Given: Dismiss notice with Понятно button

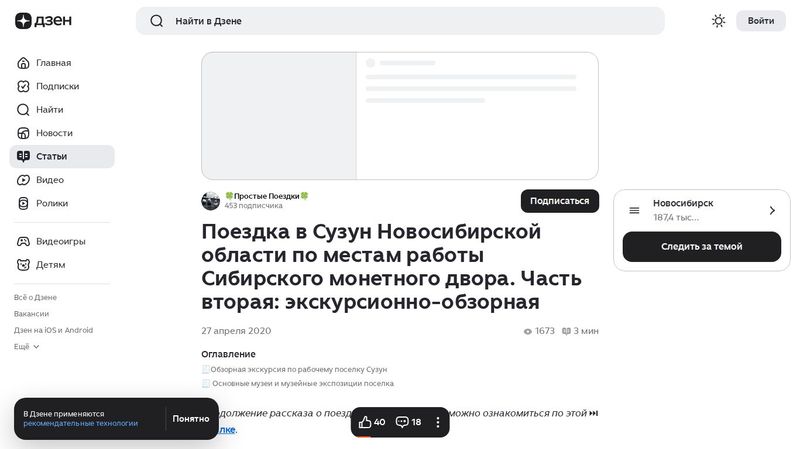Looking at the screenshot, I should [x=191, y=418].
